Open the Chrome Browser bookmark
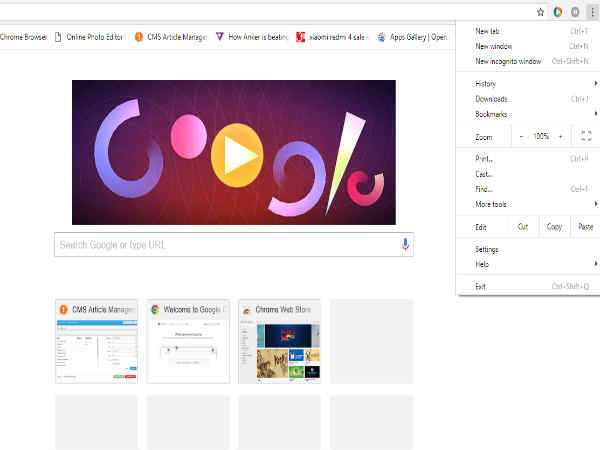This screenshot has width=600, height=450. click(23, 37)
